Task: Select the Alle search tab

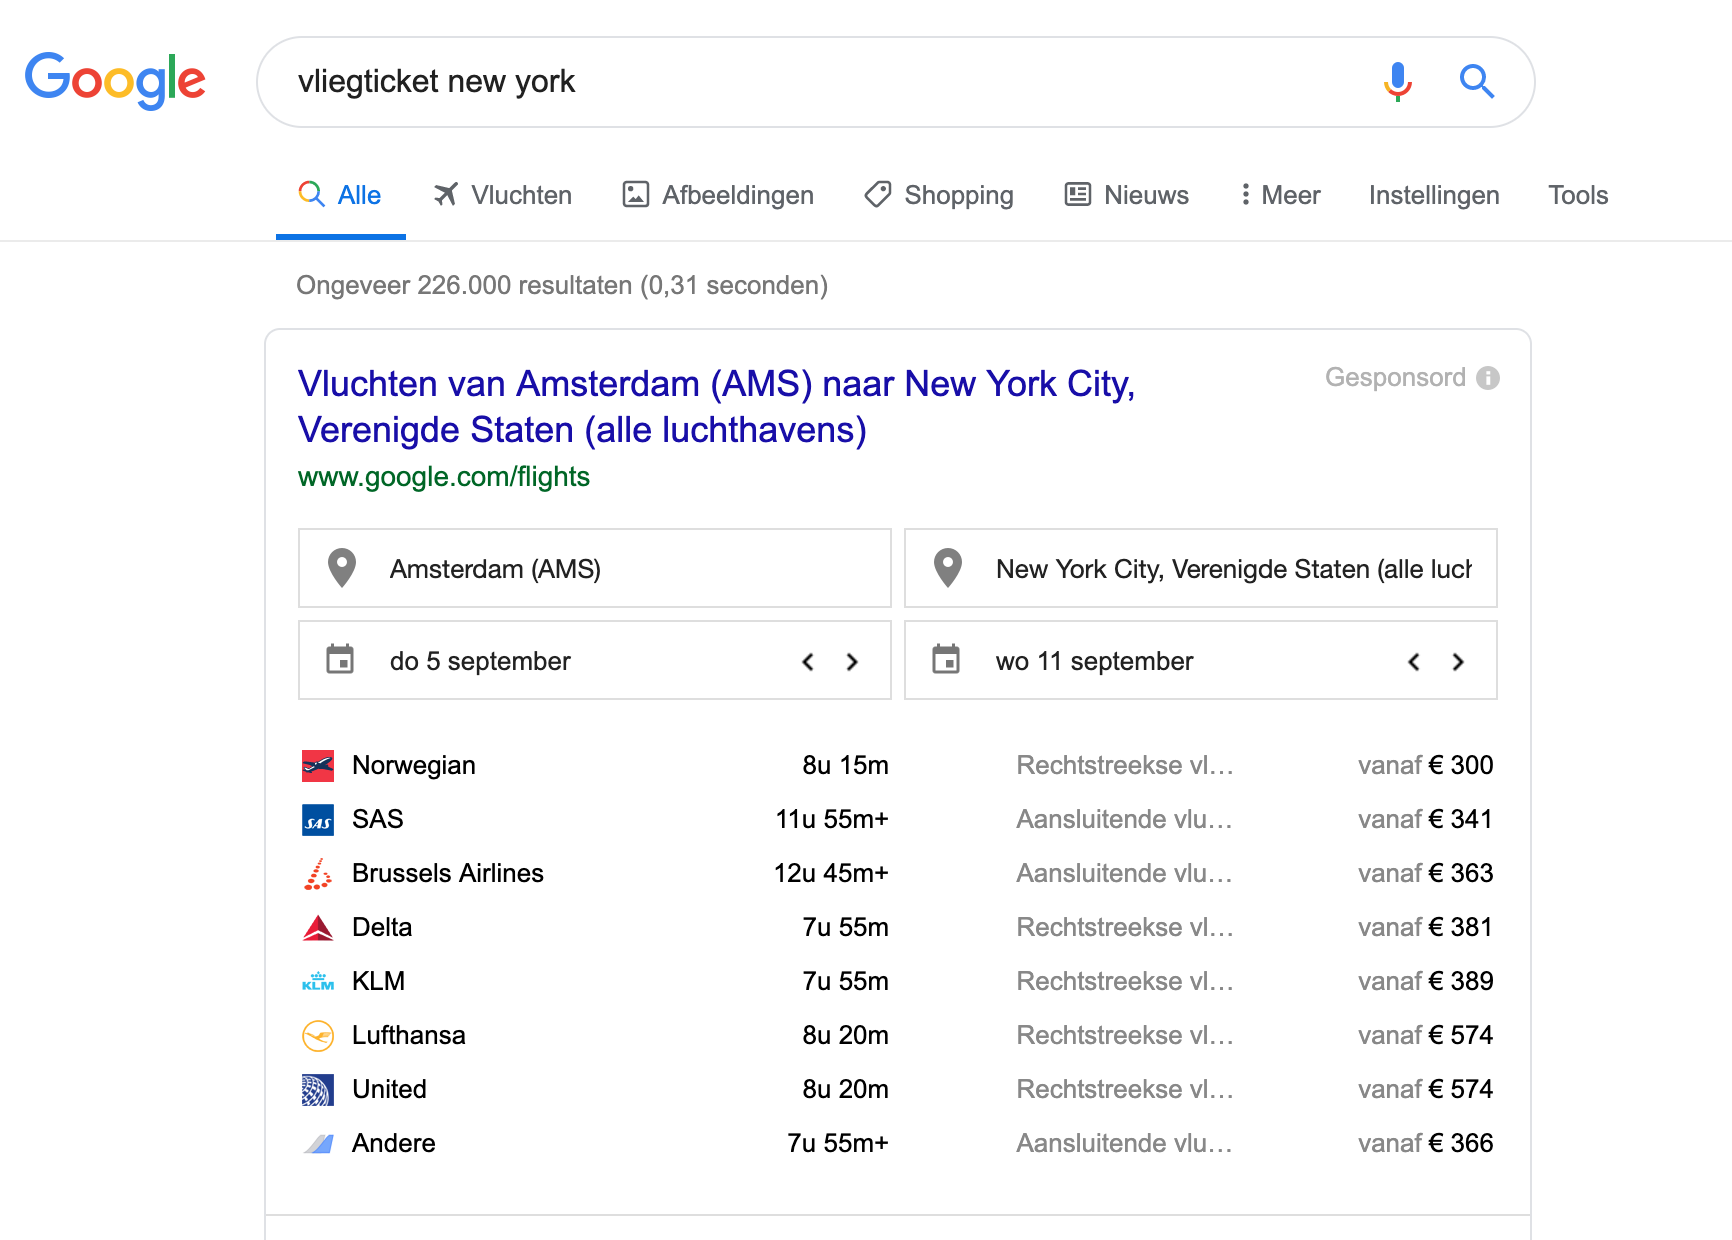Action: (x=340, y=195)
